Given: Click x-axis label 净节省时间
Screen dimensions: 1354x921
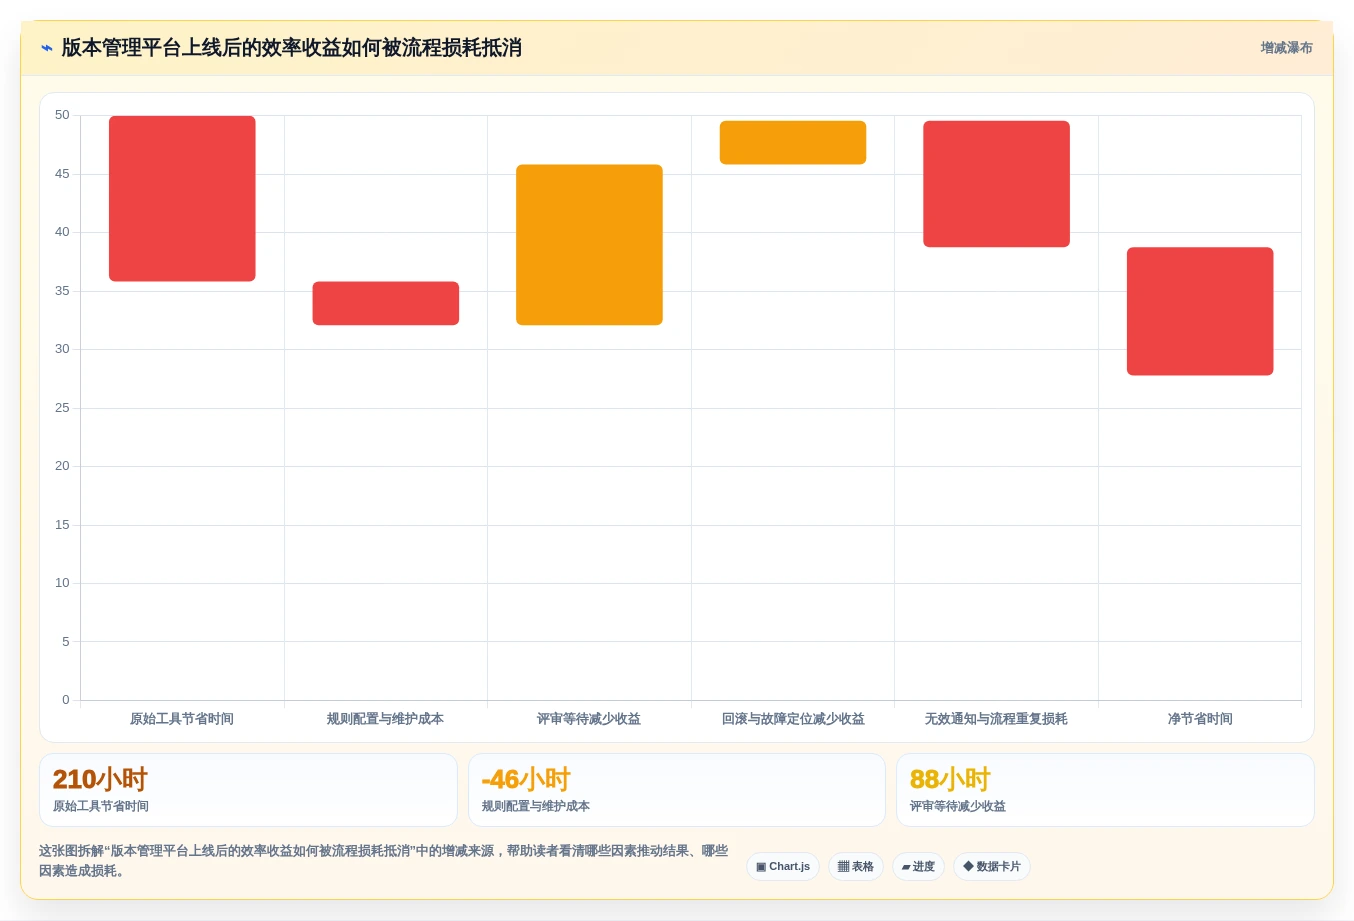Looking at the screenshot, I should (x=1200, y=719).
